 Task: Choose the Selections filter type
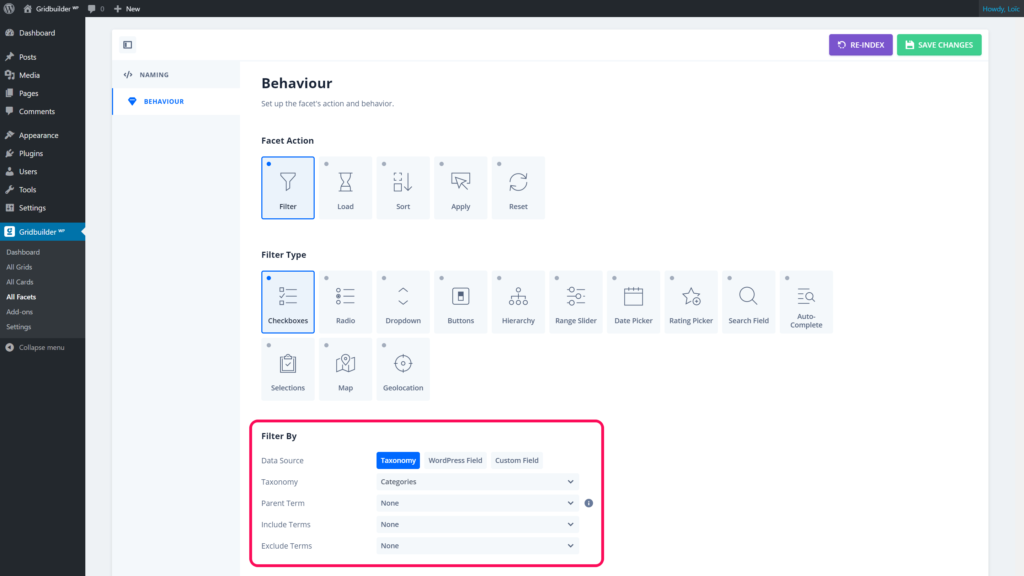point(287,369)
